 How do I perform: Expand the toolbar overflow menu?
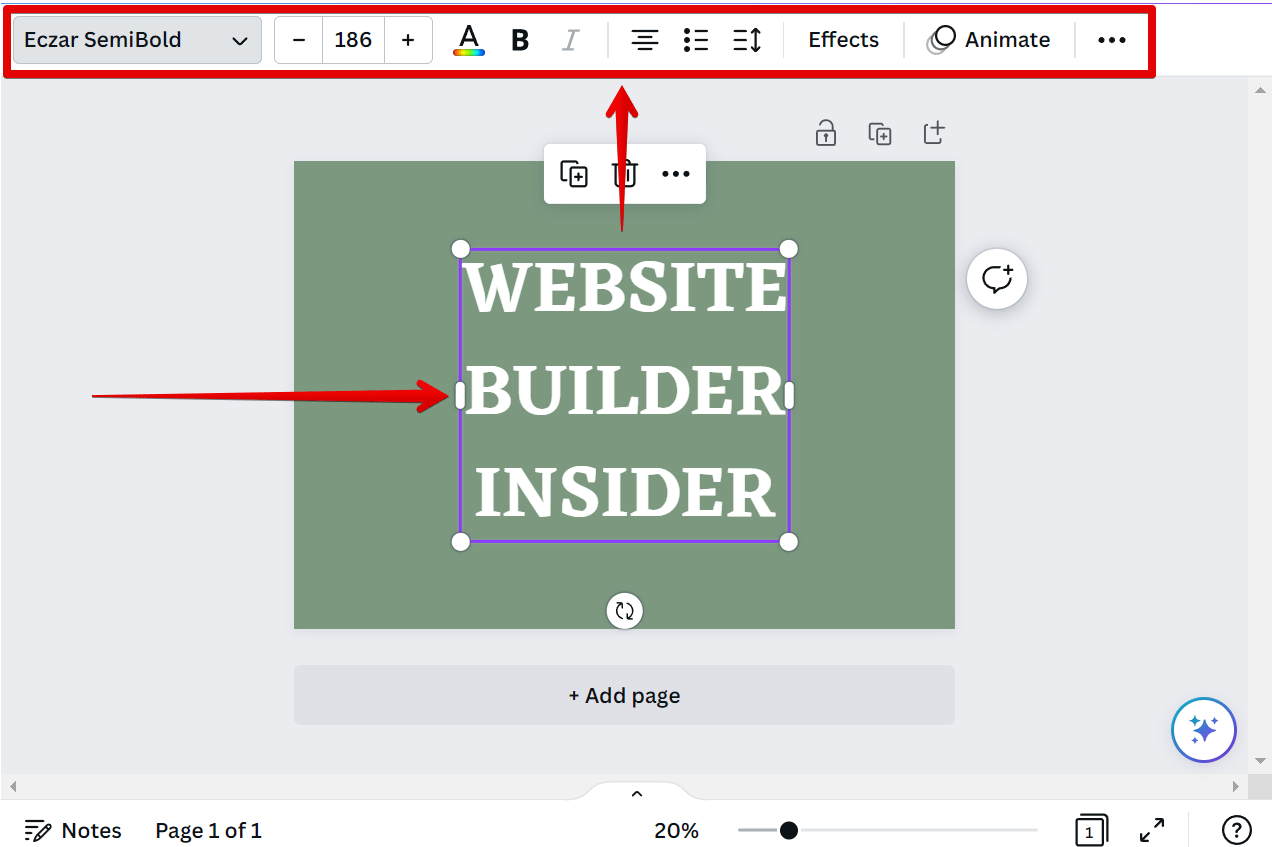pyautogui.click(x=1112, y=40)
